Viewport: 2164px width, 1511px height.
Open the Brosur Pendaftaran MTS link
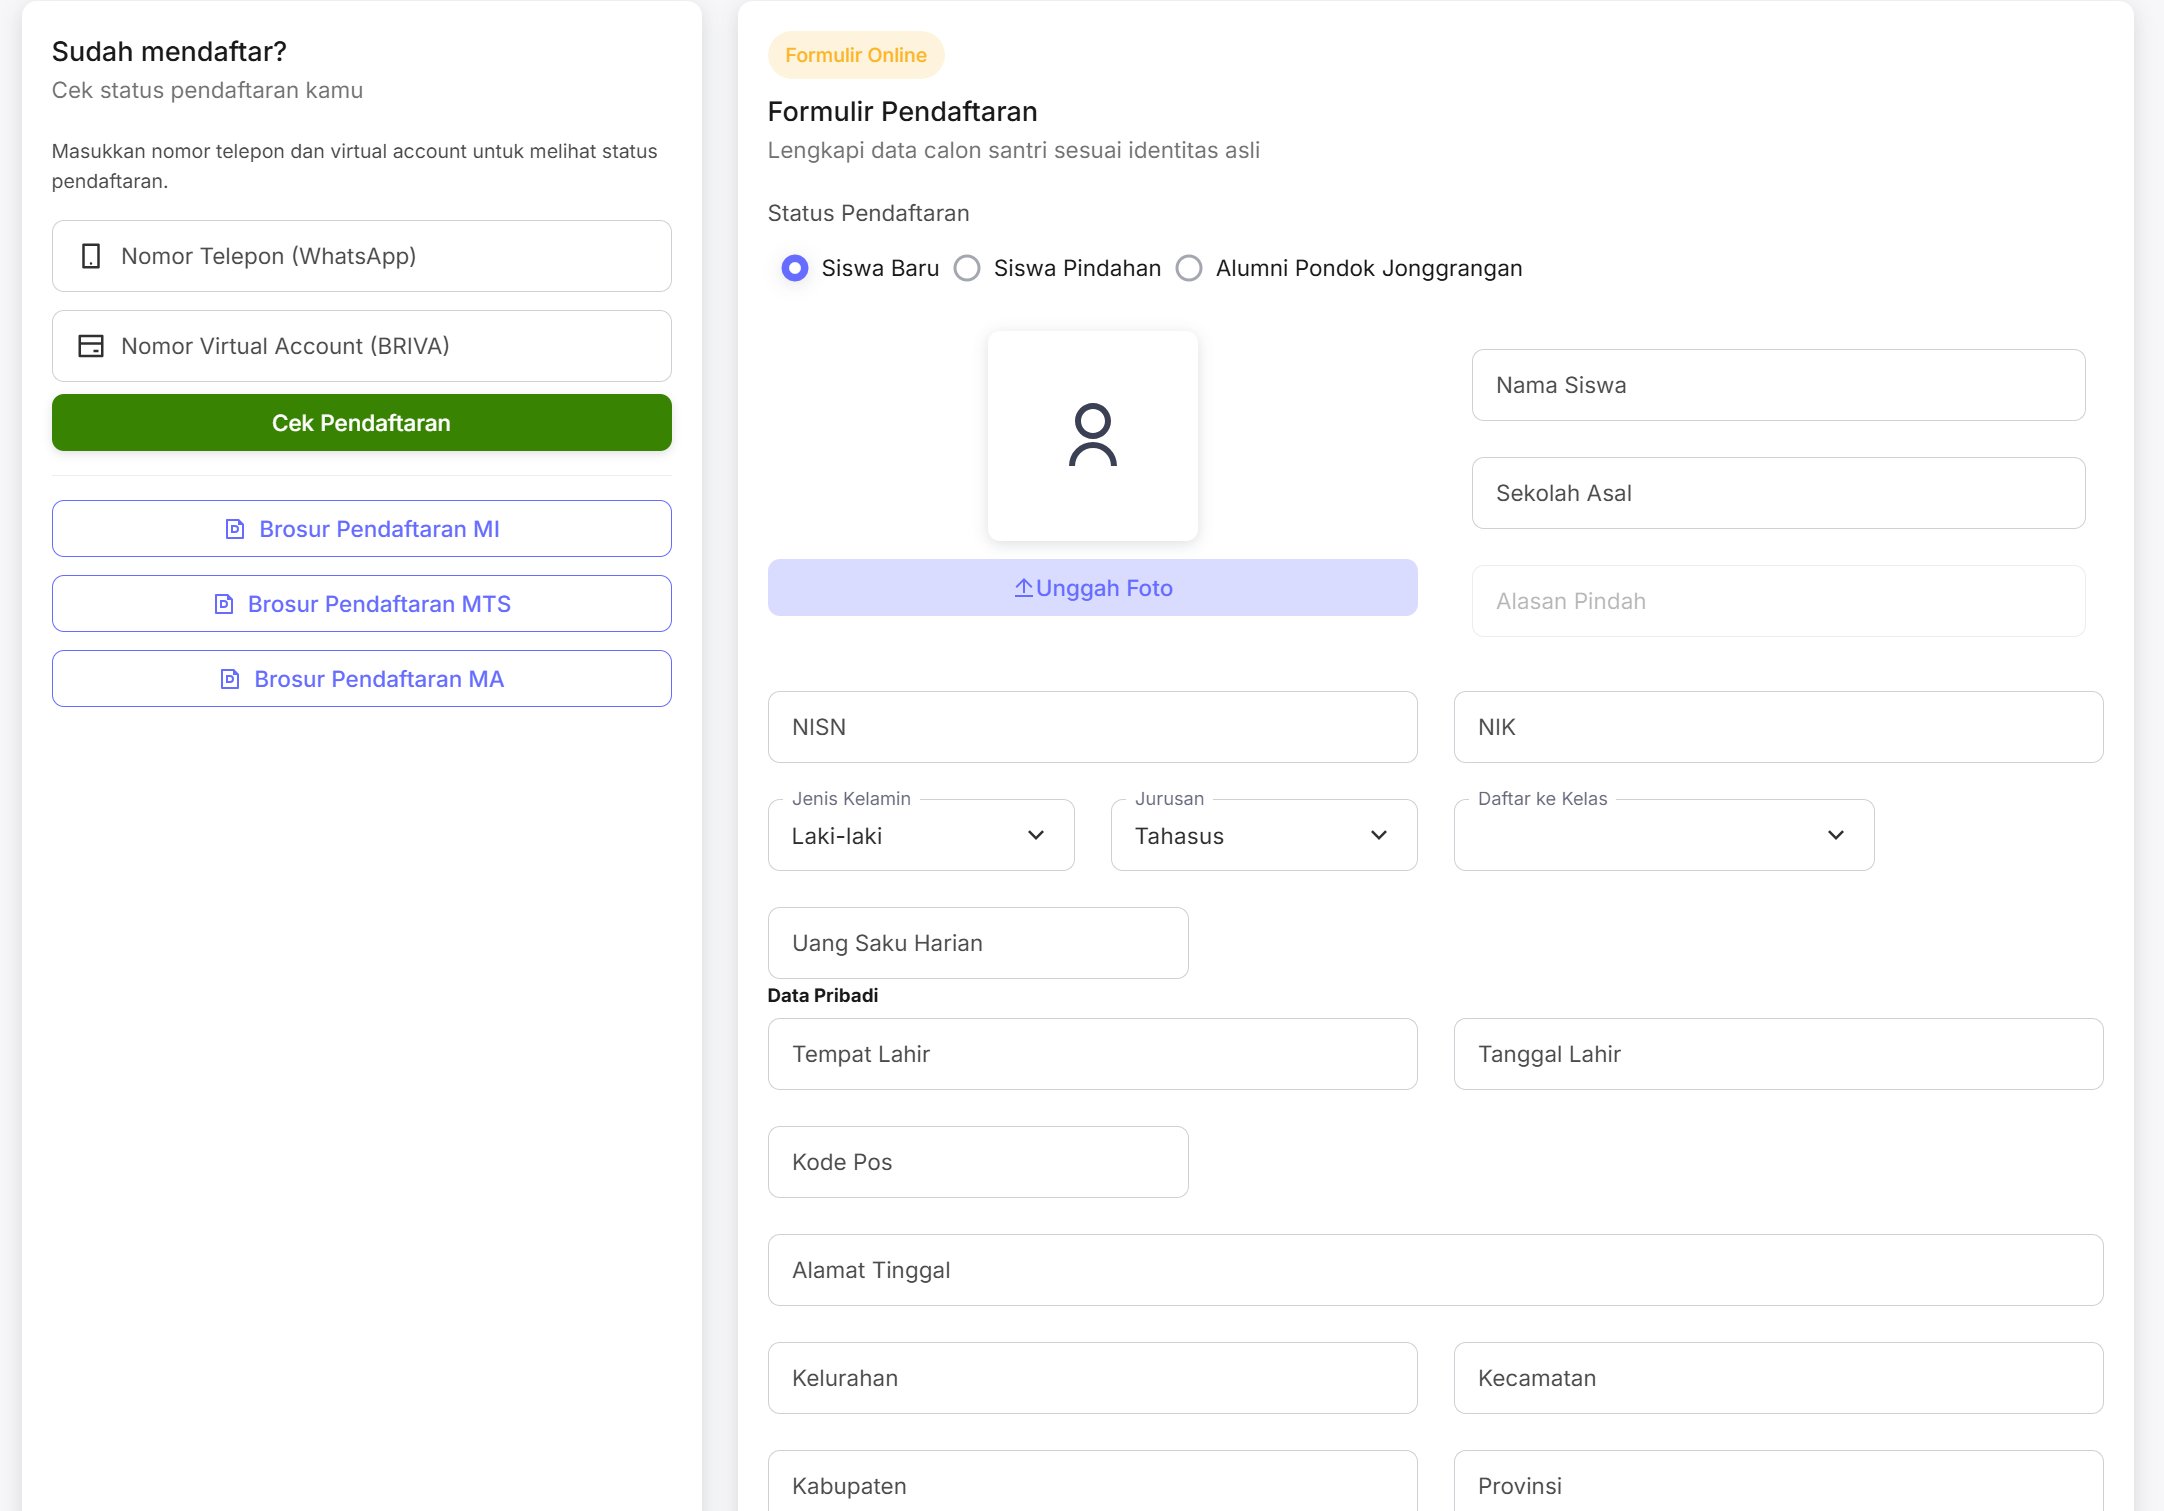pos(379,604)
